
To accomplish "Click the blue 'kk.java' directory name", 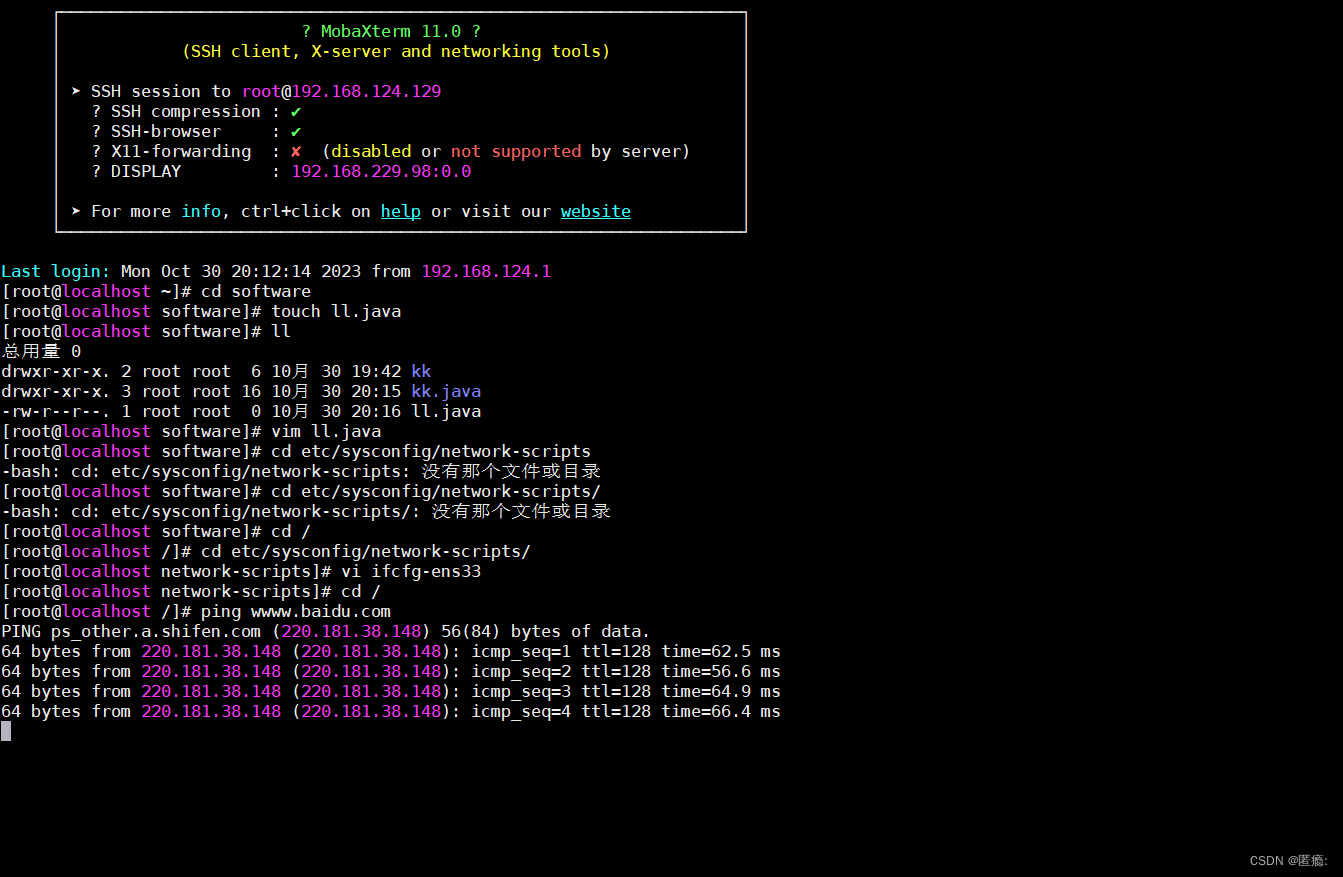I will tap(446, 391).
